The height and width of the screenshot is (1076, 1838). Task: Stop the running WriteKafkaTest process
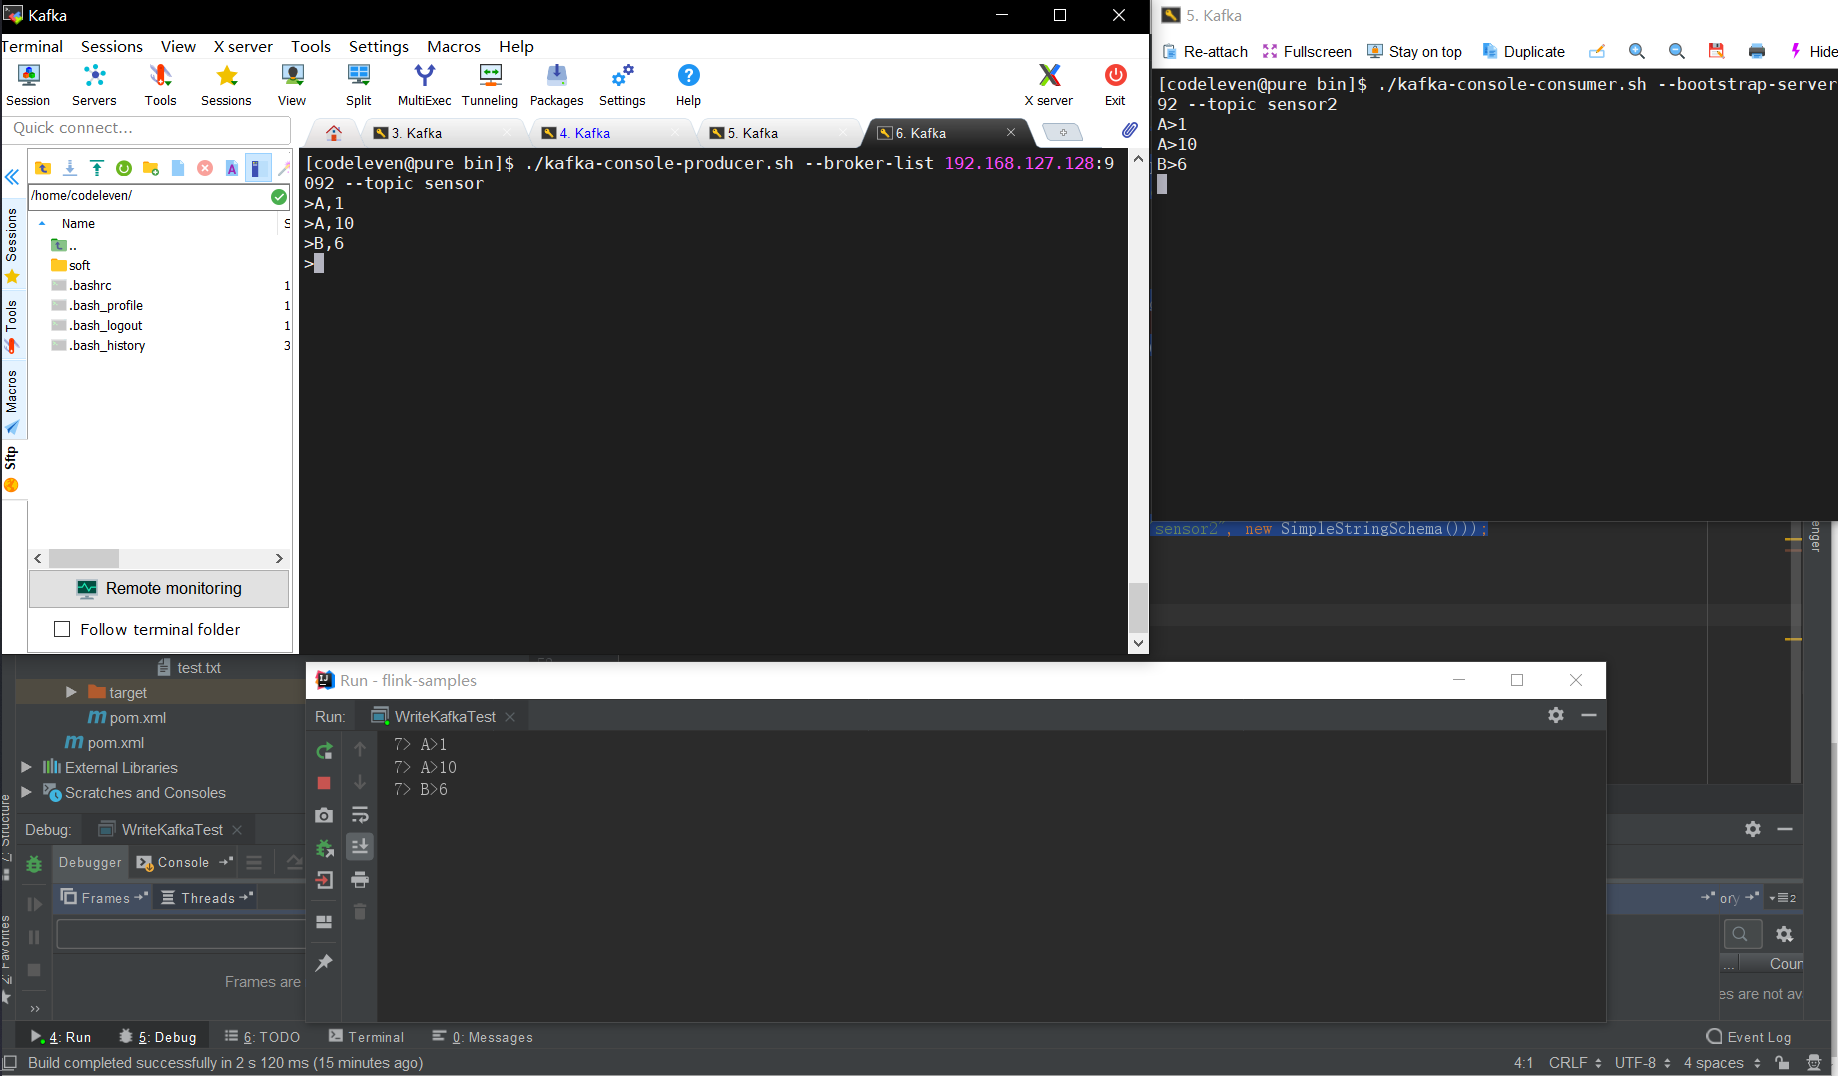pos(324,783)
